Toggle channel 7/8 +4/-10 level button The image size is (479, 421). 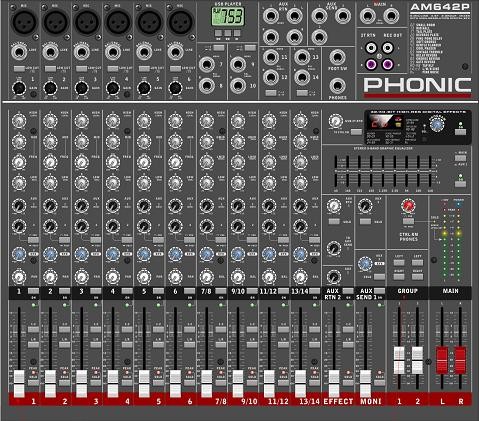(x=219, y=48)
